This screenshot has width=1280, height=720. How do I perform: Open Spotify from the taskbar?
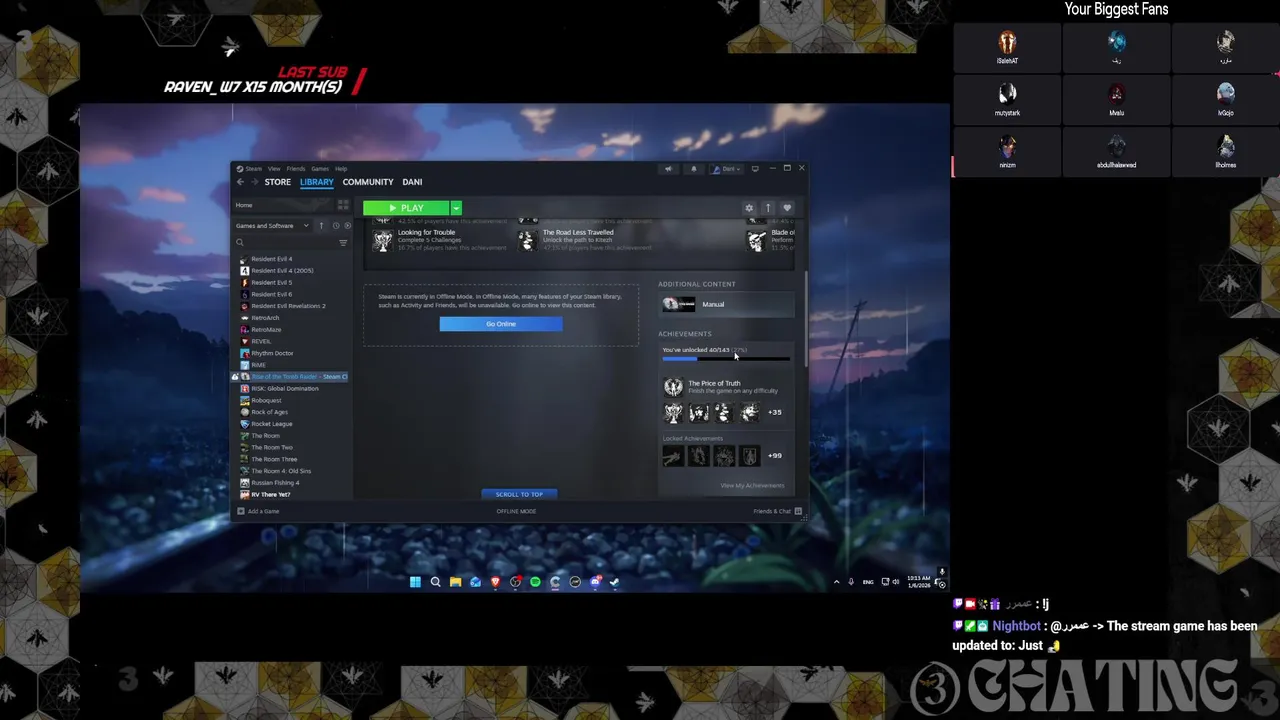(535, 582)
